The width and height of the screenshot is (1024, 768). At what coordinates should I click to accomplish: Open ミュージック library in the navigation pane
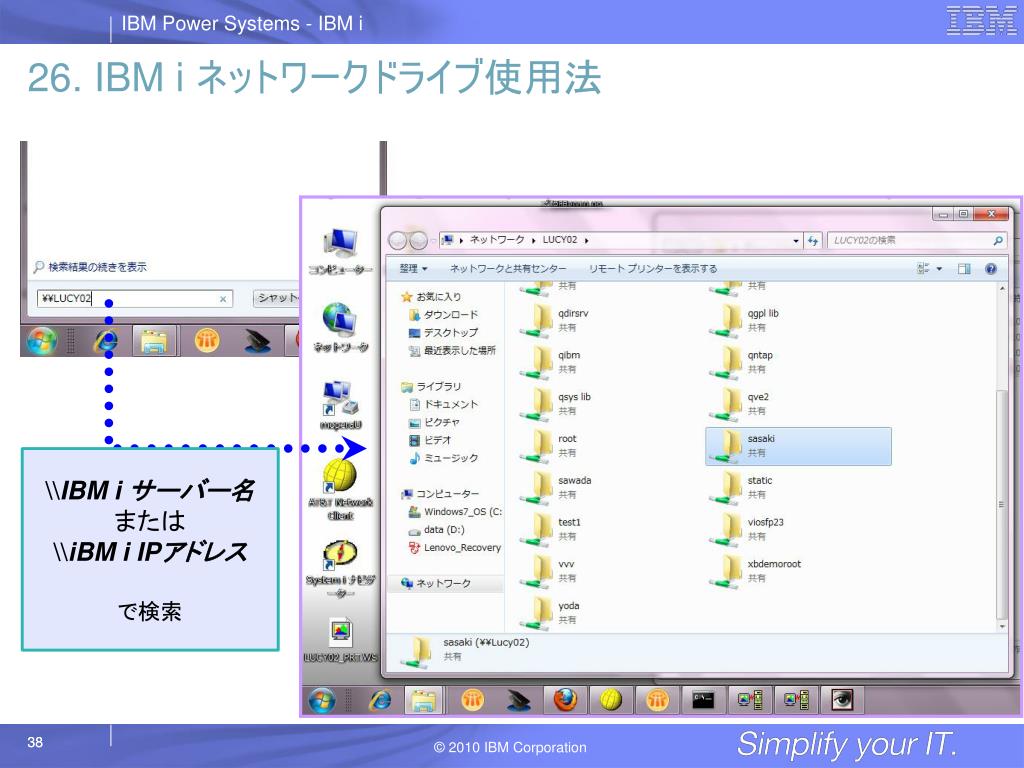point(443,458)
